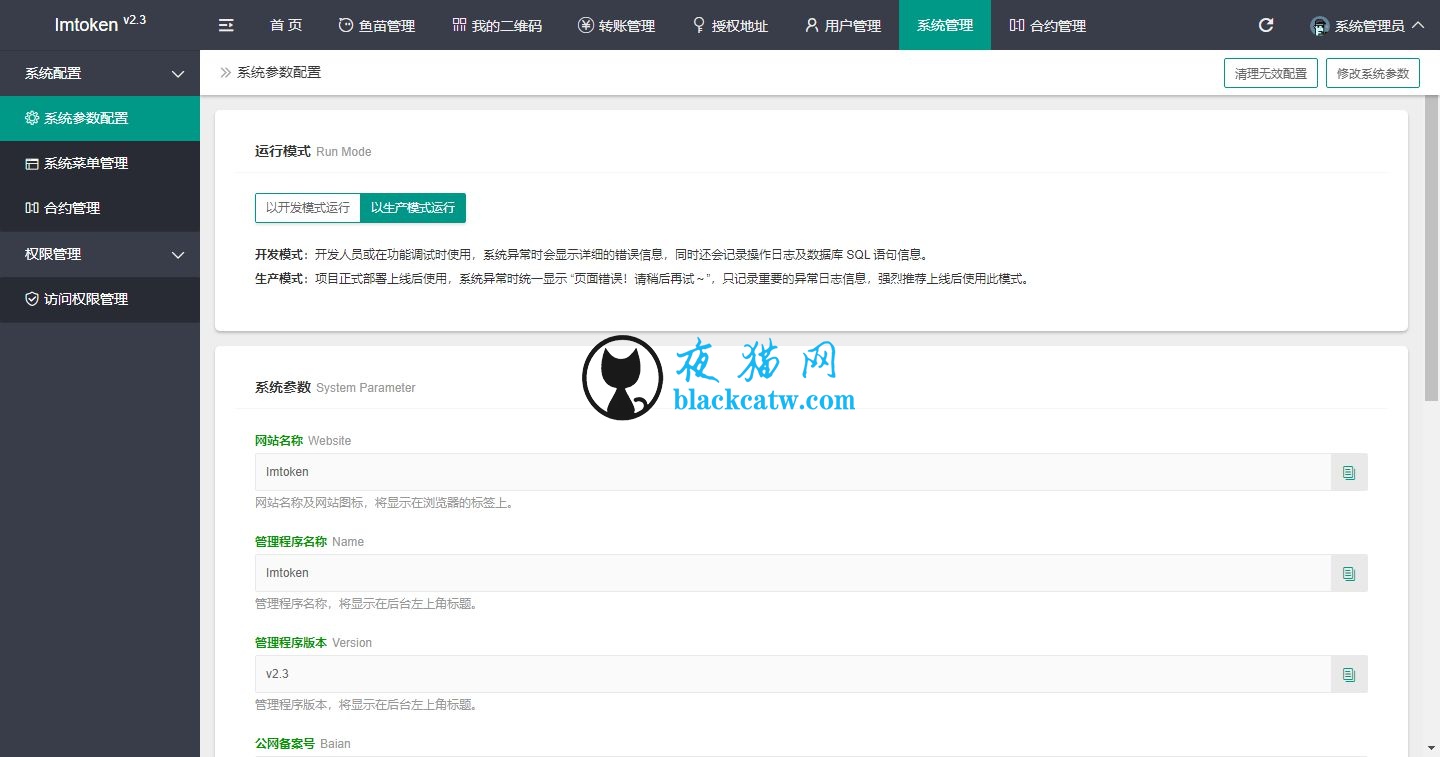This screenshot has width=1440, height=757.
Task: Click the icon beside top 合约管理
Action: (x=1017, y=25)
